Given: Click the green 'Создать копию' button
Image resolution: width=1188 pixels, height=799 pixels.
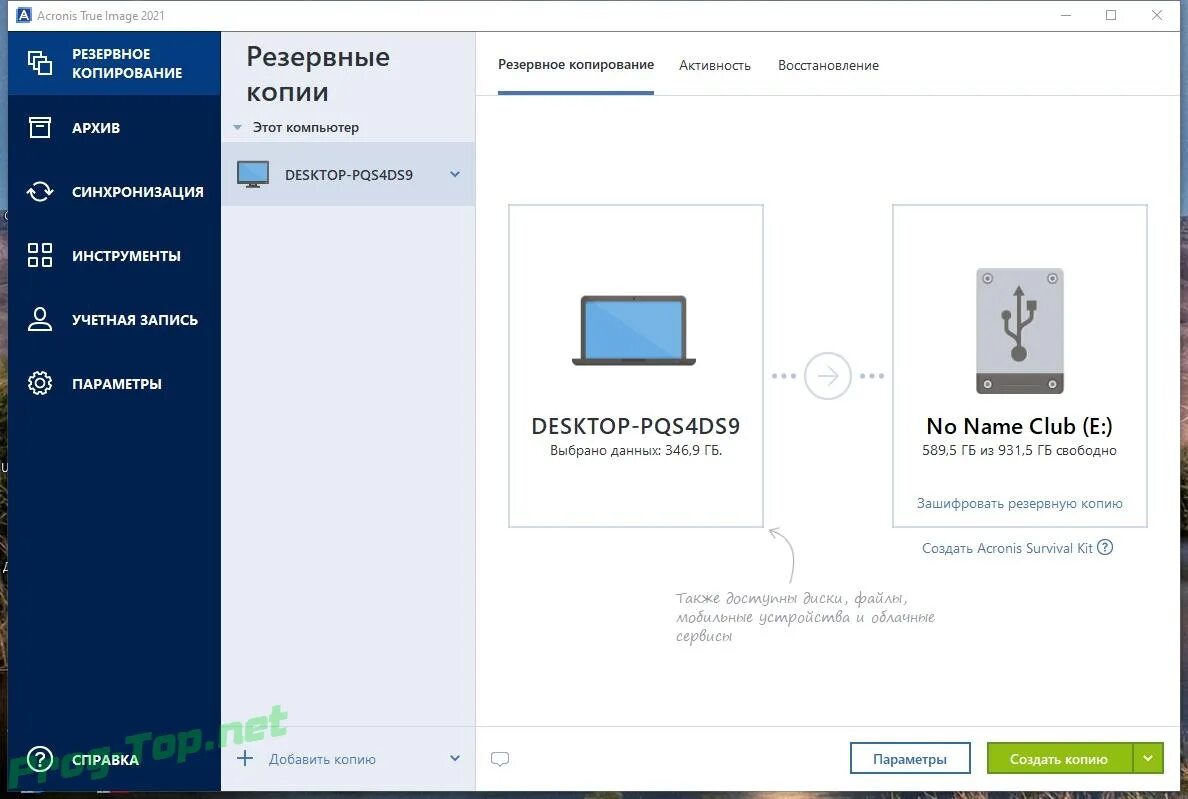Looking at the screenshot, I should [x=1059, y=758].
